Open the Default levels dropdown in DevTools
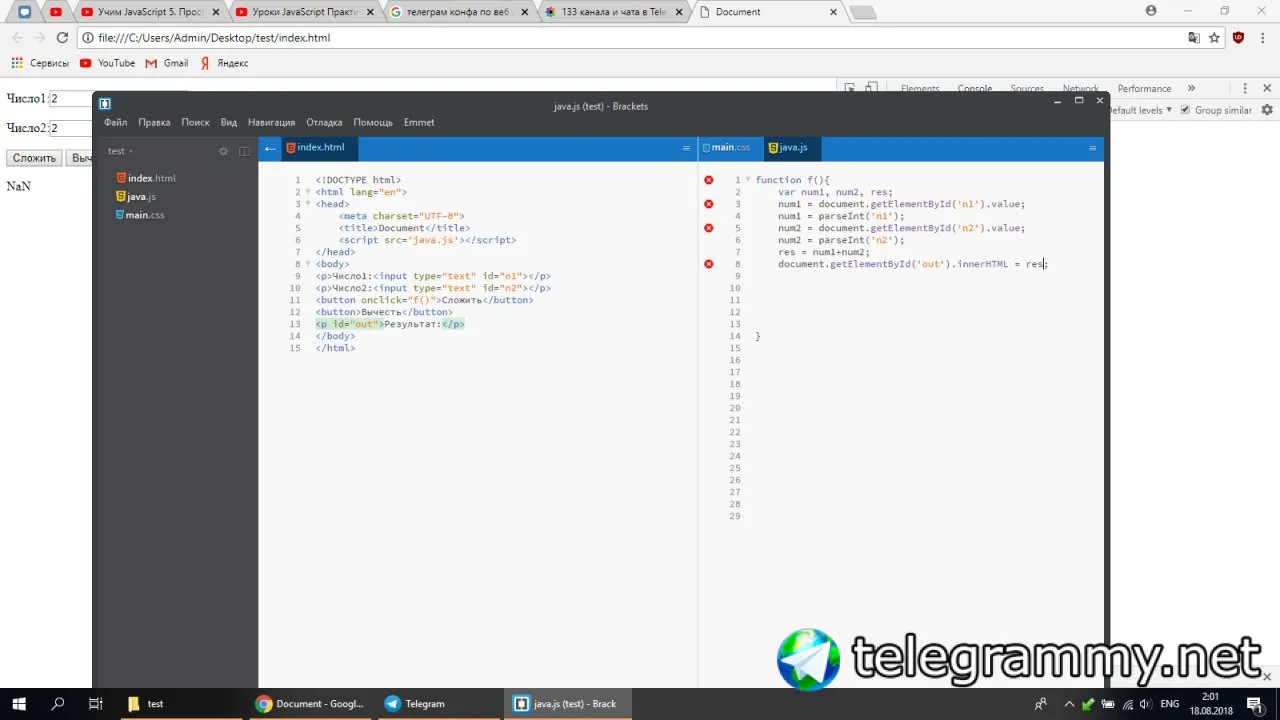Image resolution: width=1280 pixels, height=720 pixels. tap(1140, 110)
